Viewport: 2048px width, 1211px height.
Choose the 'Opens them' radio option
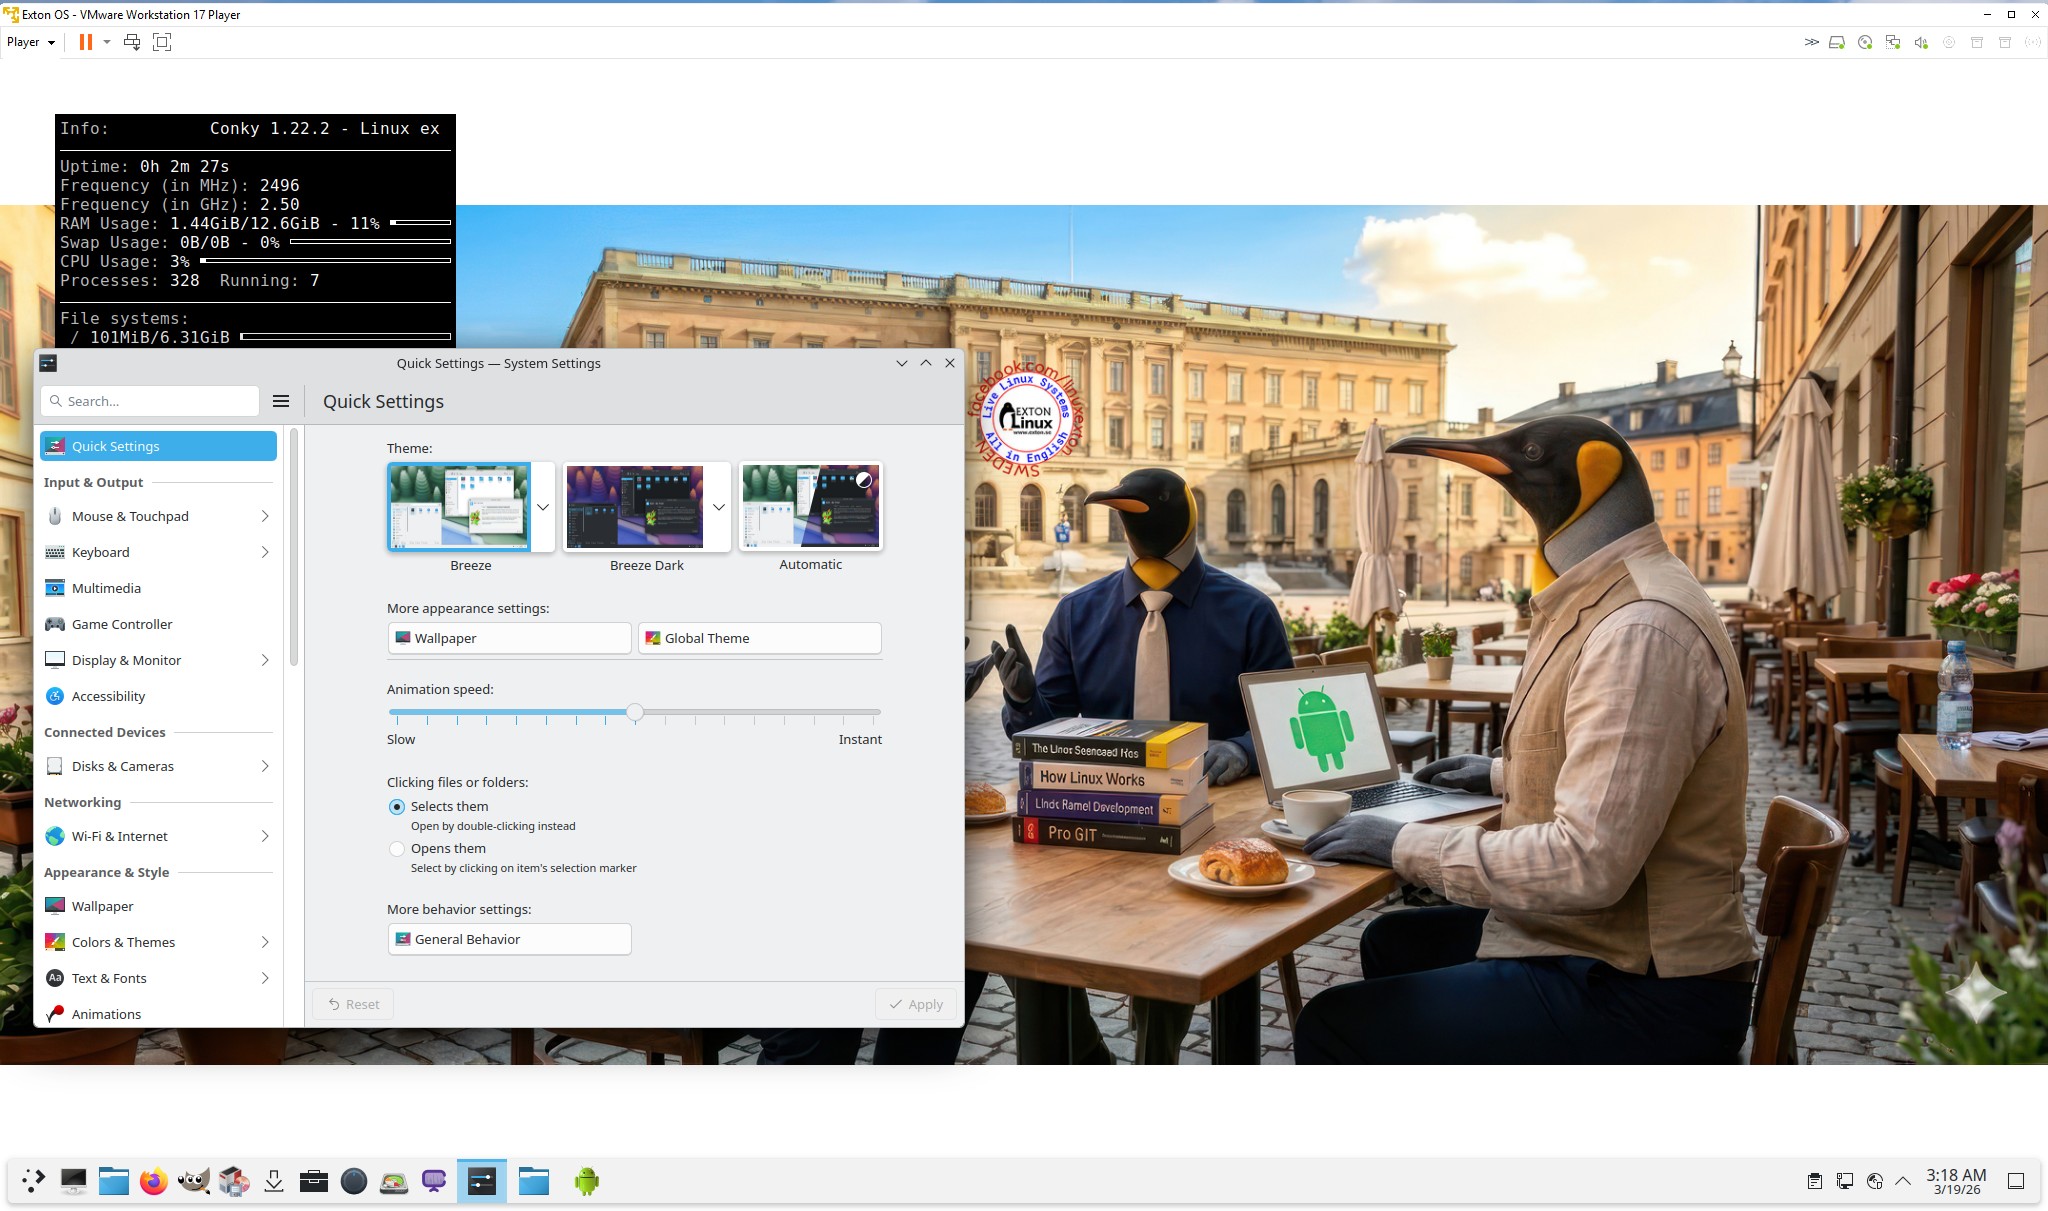397,849
